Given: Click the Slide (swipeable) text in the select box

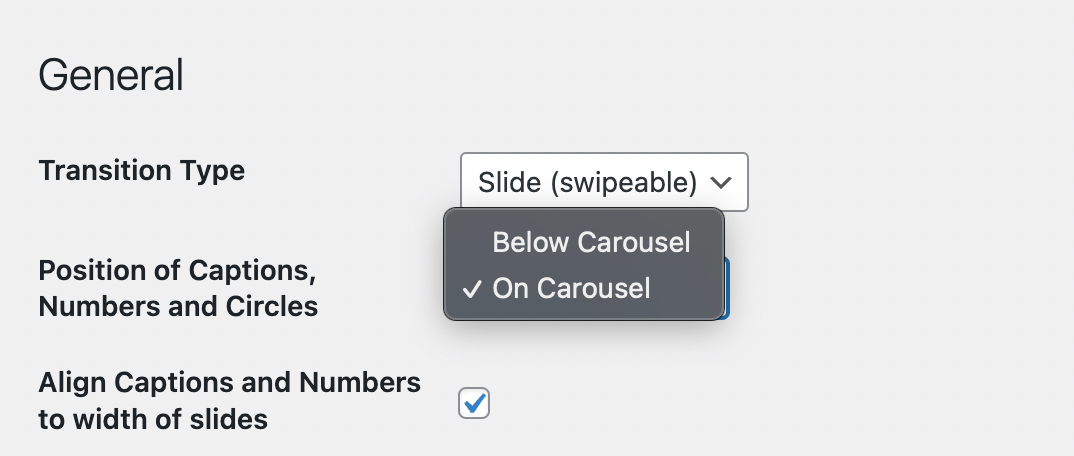Looking at the screenshot, I should (x=587, y=182).
